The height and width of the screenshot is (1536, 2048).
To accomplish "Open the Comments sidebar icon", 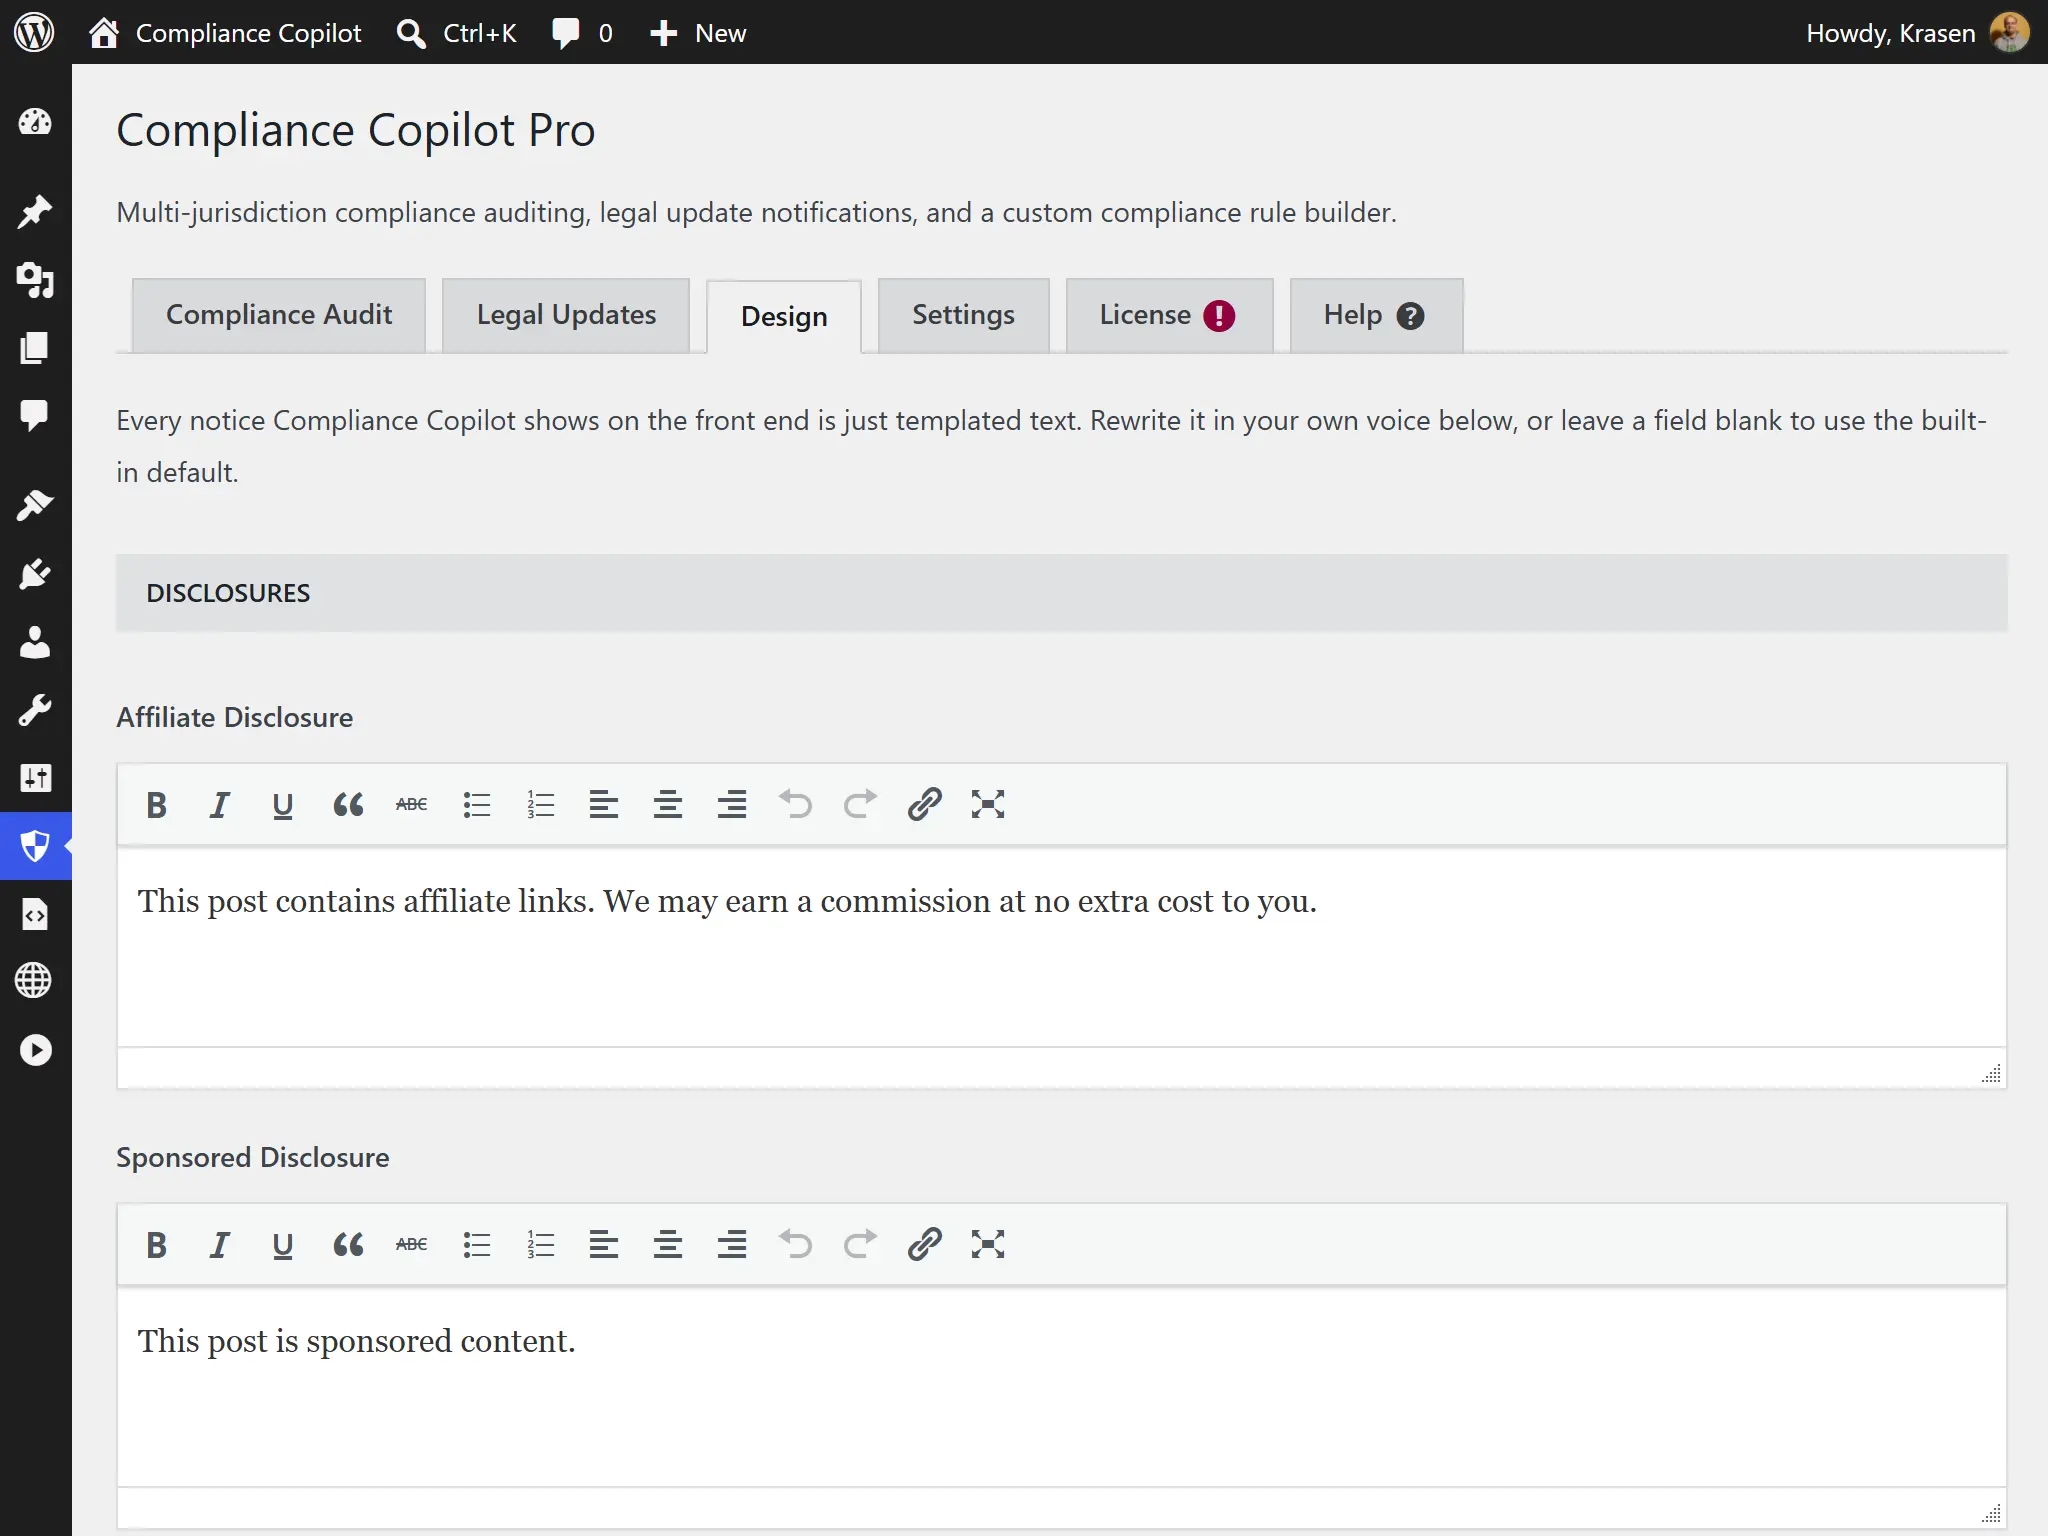I will pos(35,415).
